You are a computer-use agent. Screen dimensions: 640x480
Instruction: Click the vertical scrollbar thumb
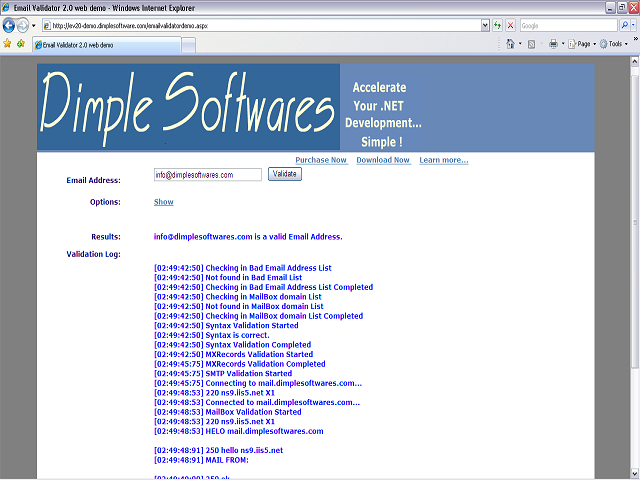634,222
